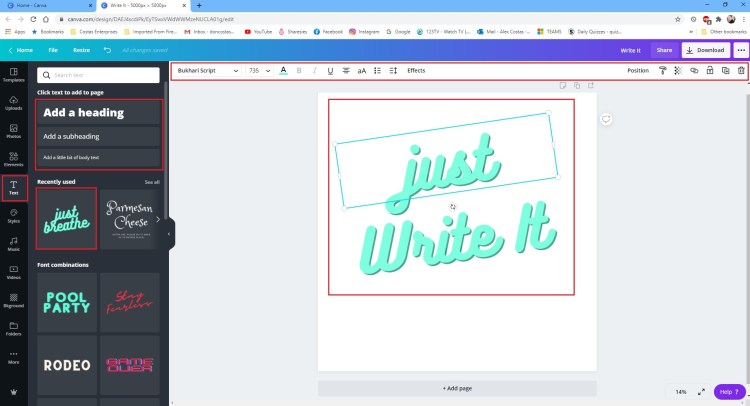Open the File menu

click(53, 49)
